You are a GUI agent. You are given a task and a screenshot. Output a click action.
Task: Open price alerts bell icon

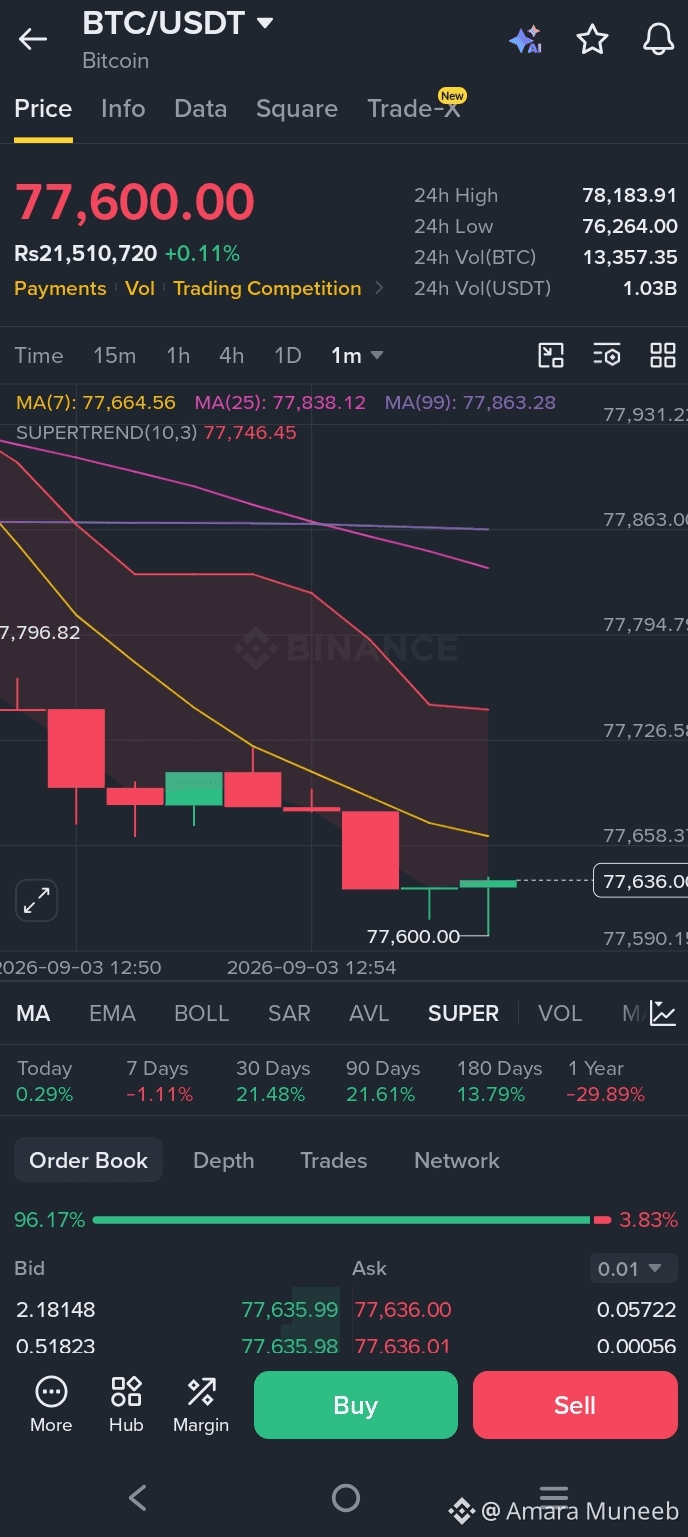[x=658, y=39]
